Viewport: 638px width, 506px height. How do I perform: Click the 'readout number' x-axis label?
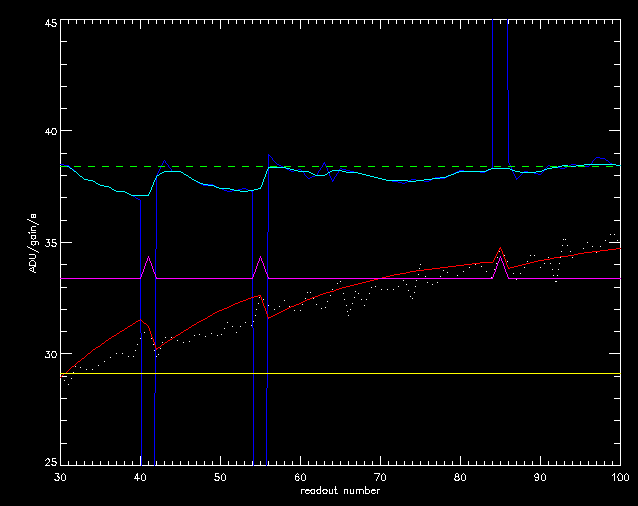pyautogui.click(x=340, y=491)
